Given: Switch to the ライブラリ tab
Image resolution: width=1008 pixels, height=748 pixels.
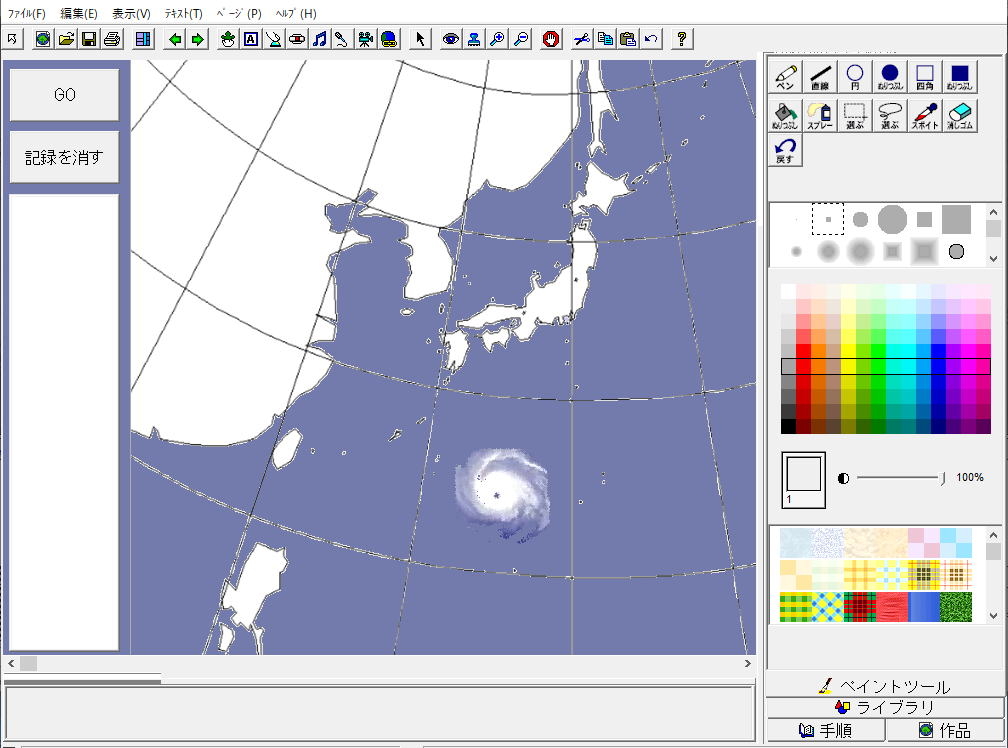Looking at the screenshot, I should [884, 708].
